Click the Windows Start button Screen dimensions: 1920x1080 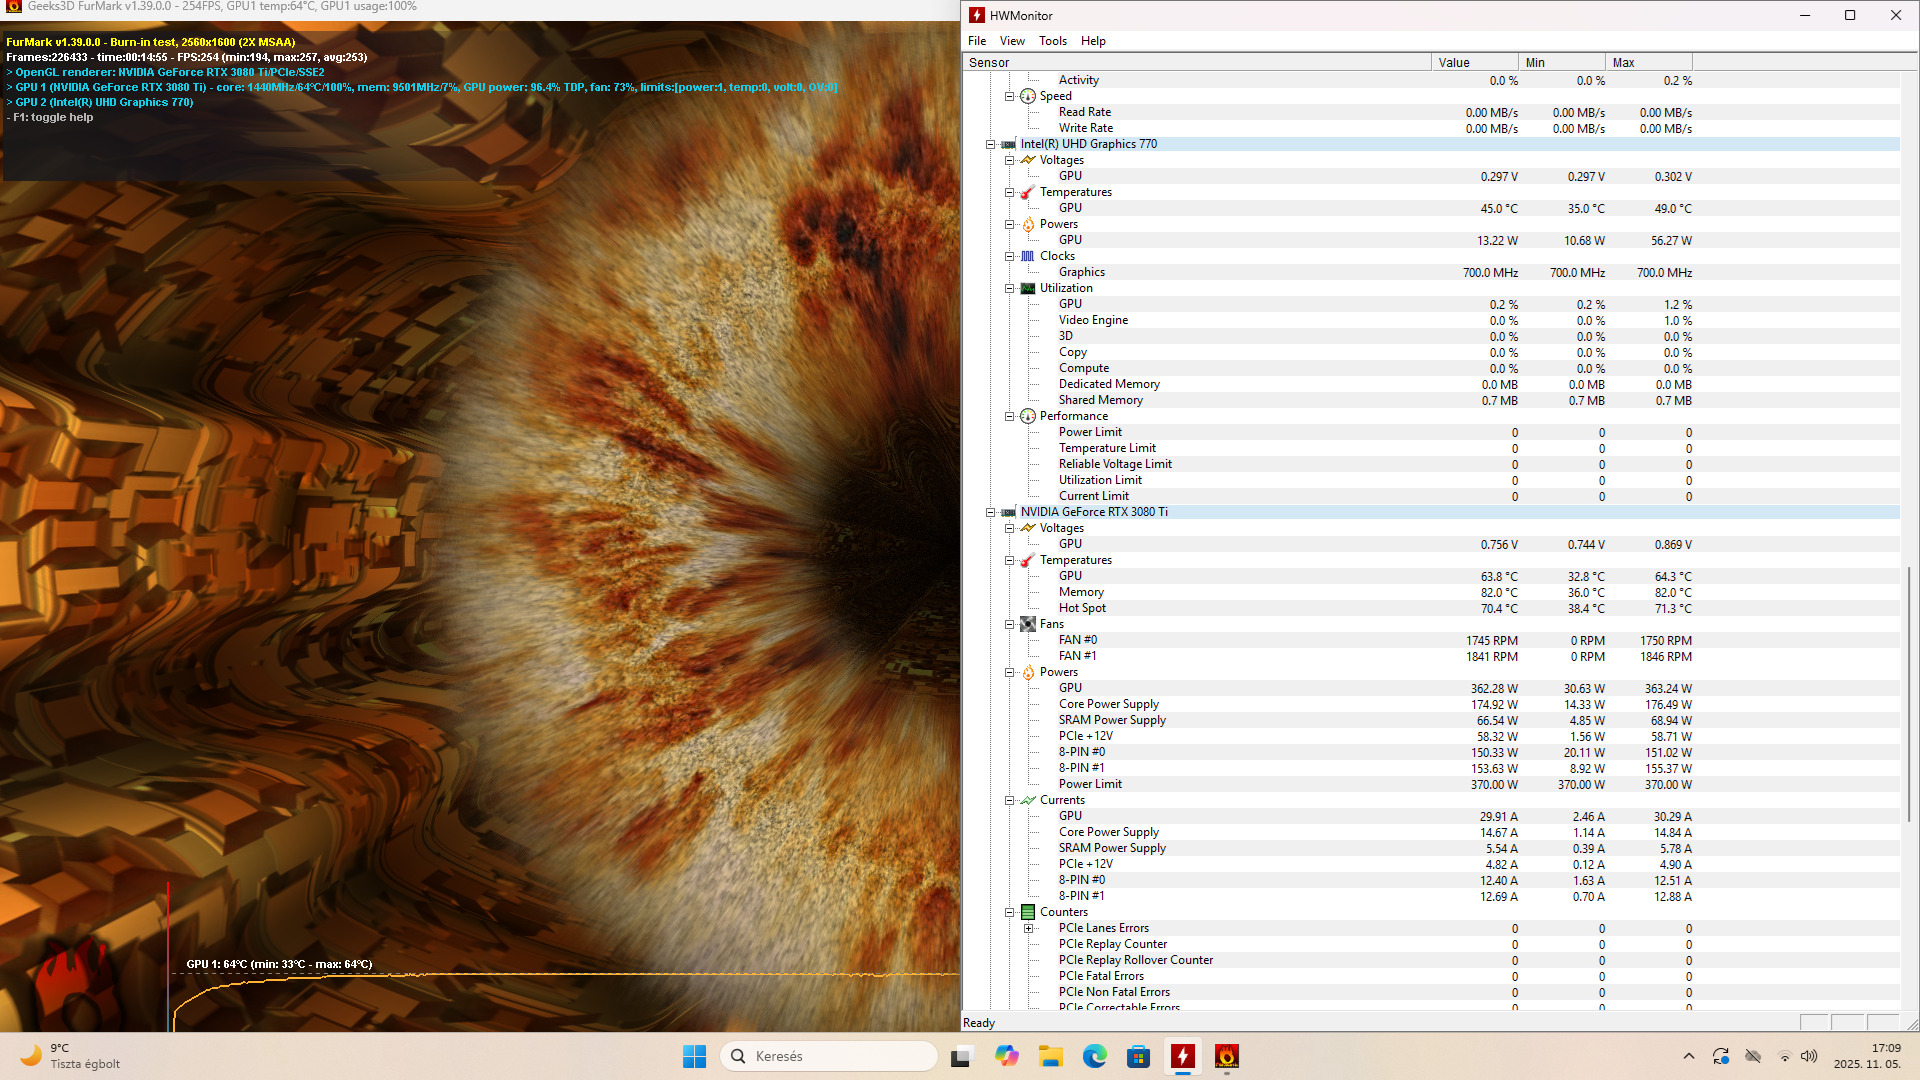click(x=694, y=1056)
